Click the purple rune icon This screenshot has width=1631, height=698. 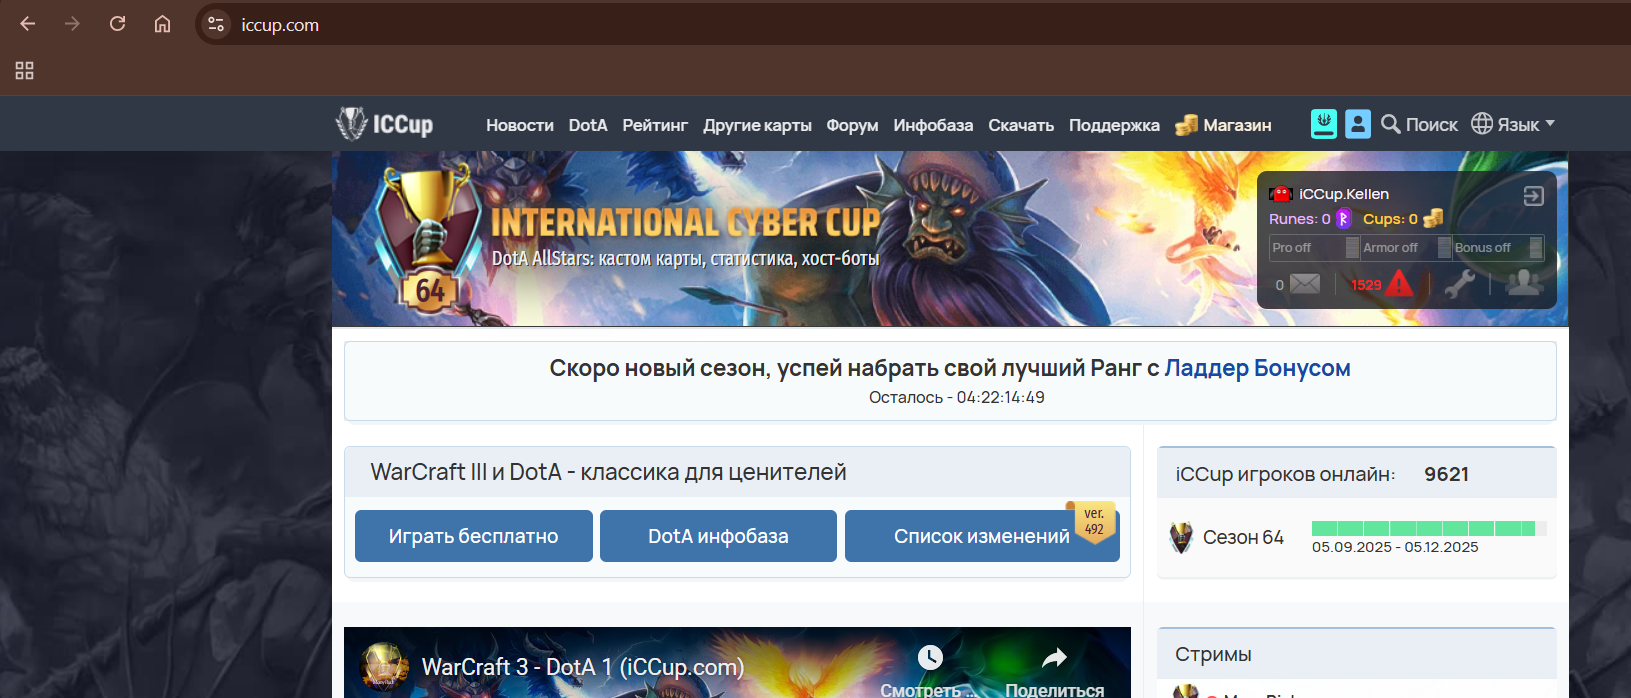pos(1343,218)
